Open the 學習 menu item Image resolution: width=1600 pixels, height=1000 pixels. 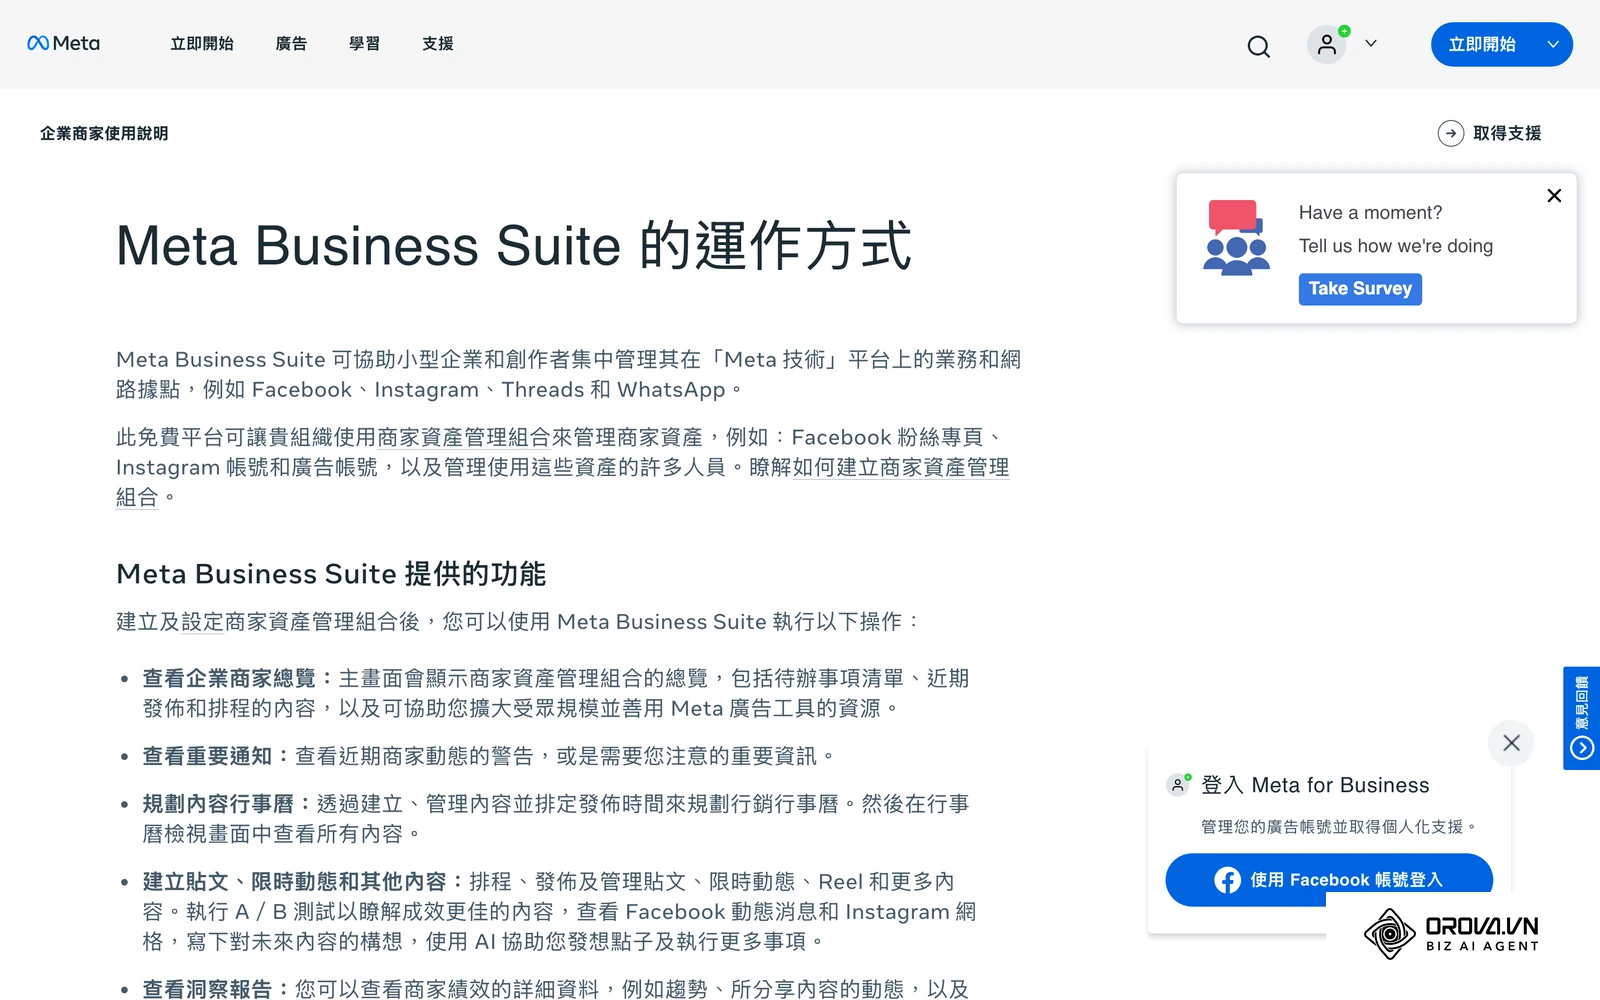coord(364,44)
